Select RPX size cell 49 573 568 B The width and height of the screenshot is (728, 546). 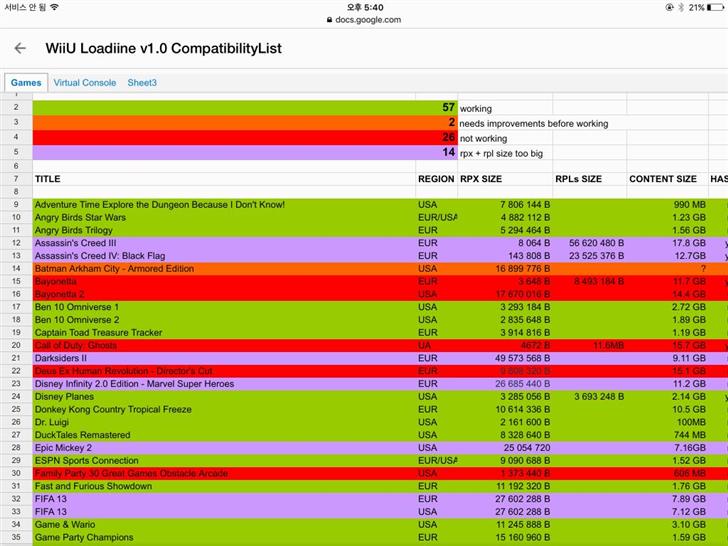click(505, 358)
